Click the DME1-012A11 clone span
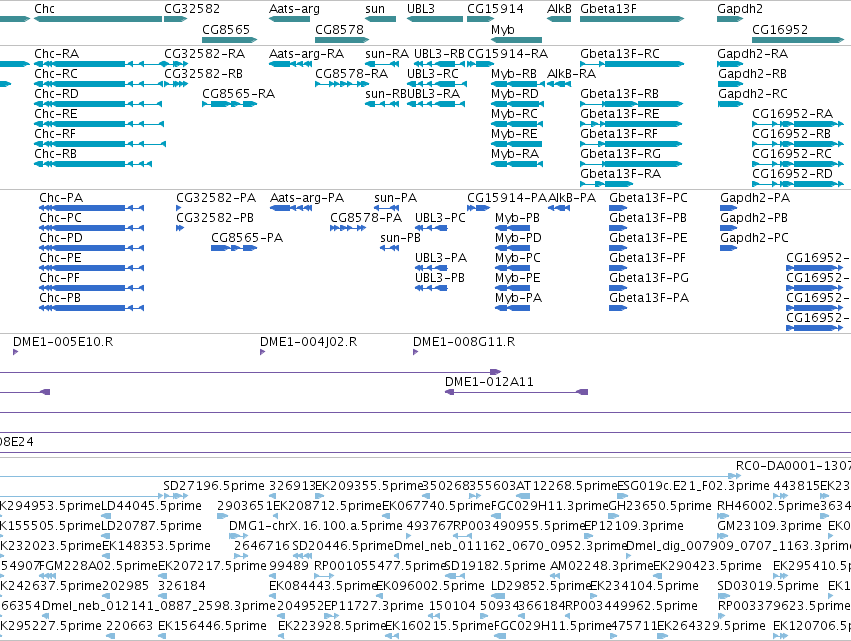The width and height of the screenshot is (851, 641). point(517,392)
